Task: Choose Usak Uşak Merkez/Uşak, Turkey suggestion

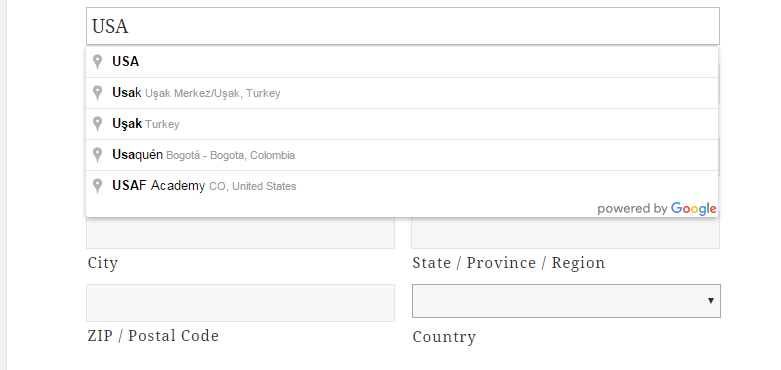Action: point(402,93)
